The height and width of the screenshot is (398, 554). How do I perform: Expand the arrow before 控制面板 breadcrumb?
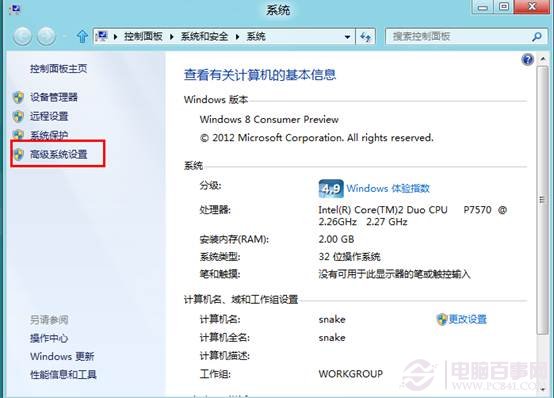(115, 36)
